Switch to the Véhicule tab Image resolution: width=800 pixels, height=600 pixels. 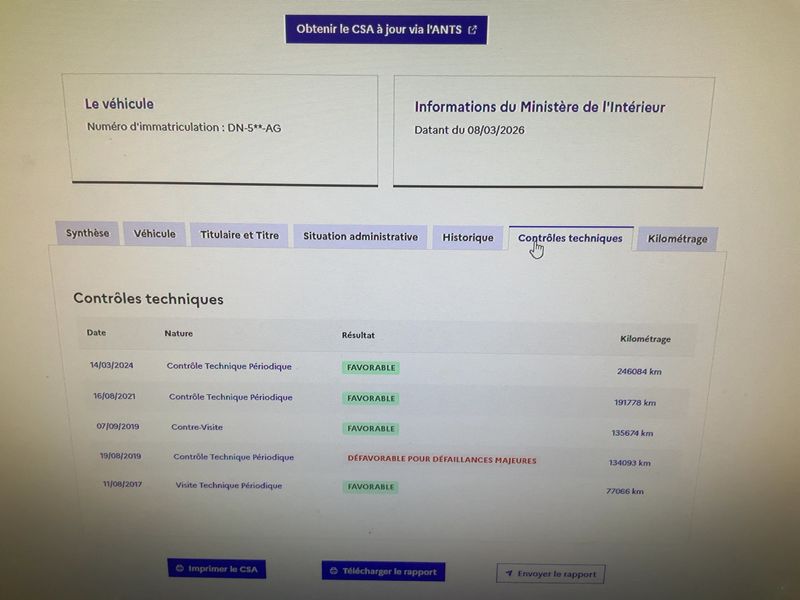[x=155, y=234]
